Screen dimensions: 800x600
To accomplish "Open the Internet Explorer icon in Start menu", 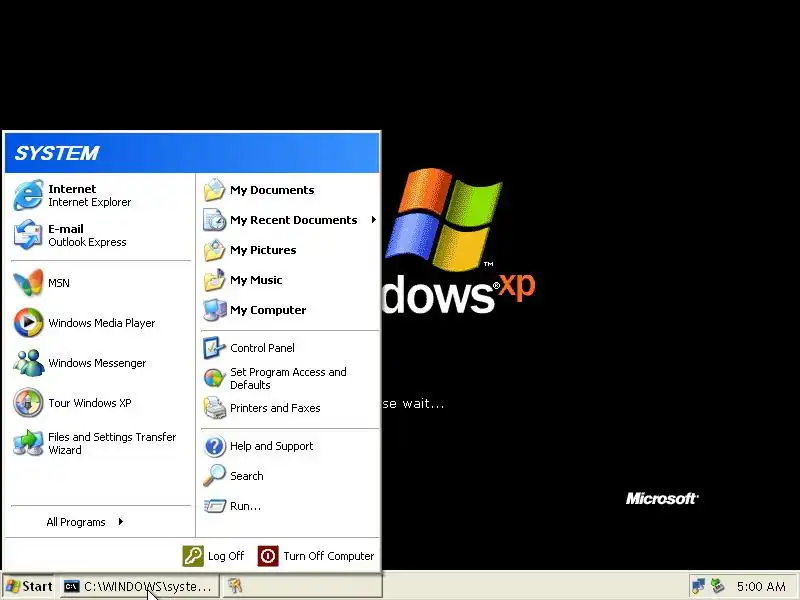I will click(x=28, y=195).
